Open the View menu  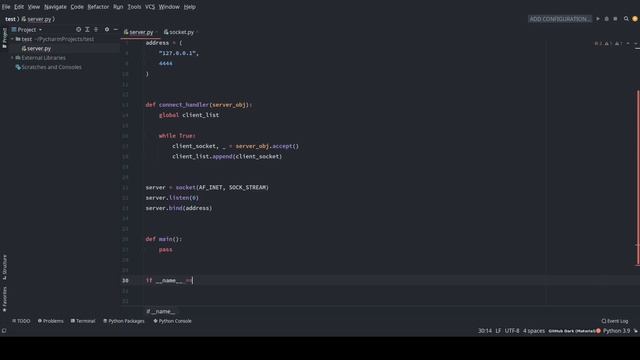(34, 7)
